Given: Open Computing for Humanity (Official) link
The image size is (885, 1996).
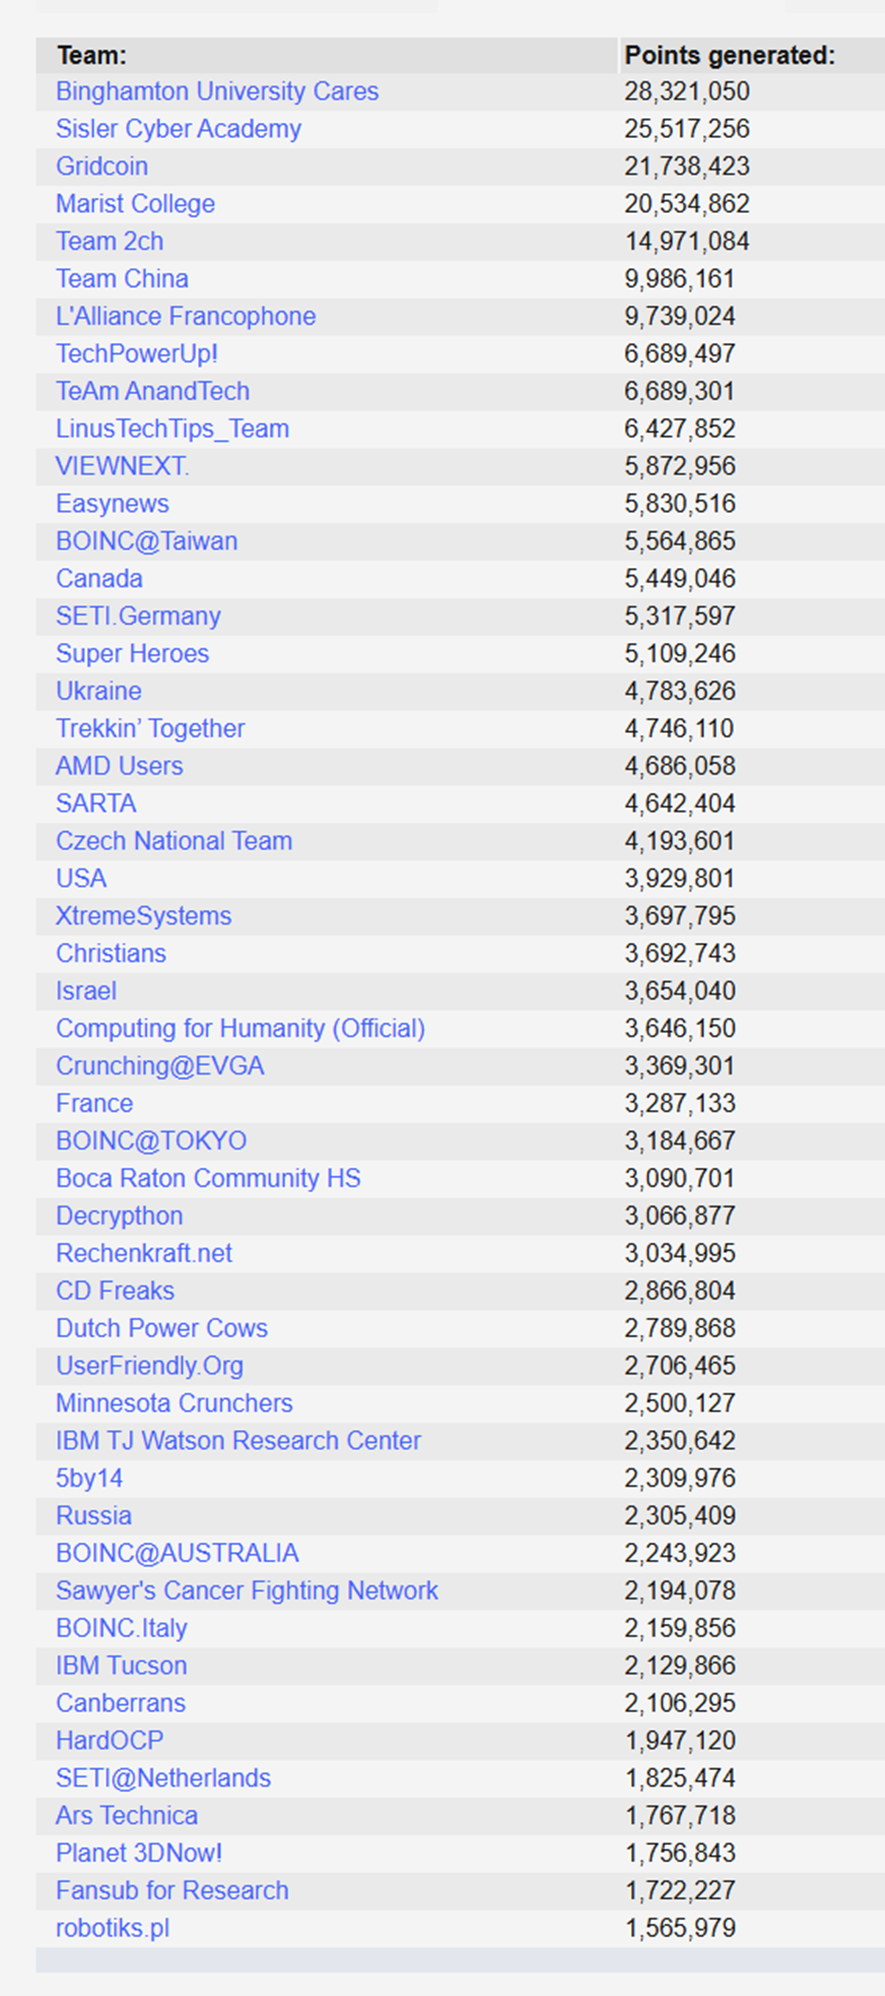Looking at the screenshot, I should (x=240, y=1028).
